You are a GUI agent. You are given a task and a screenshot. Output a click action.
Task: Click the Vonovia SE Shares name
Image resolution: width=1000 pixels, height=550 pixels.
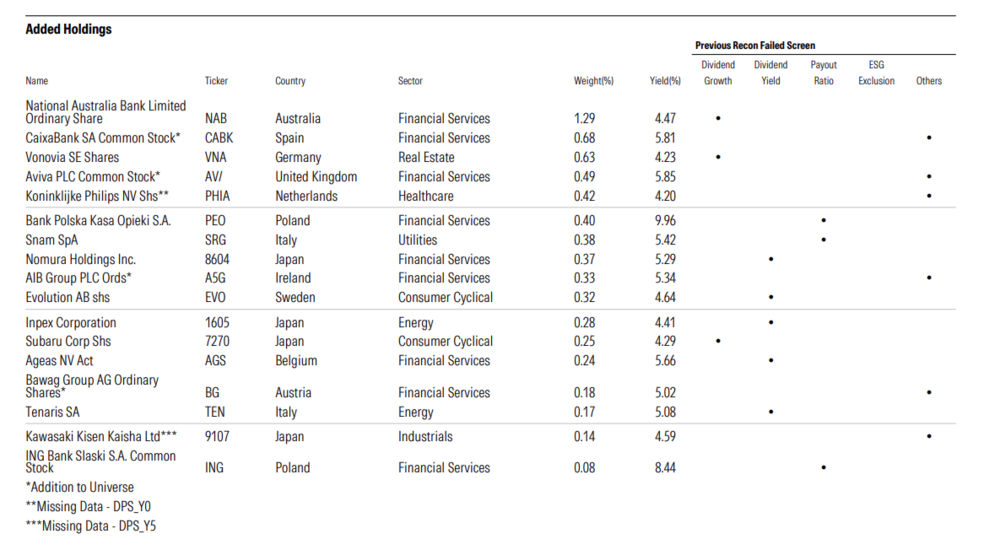coord(72,157)
